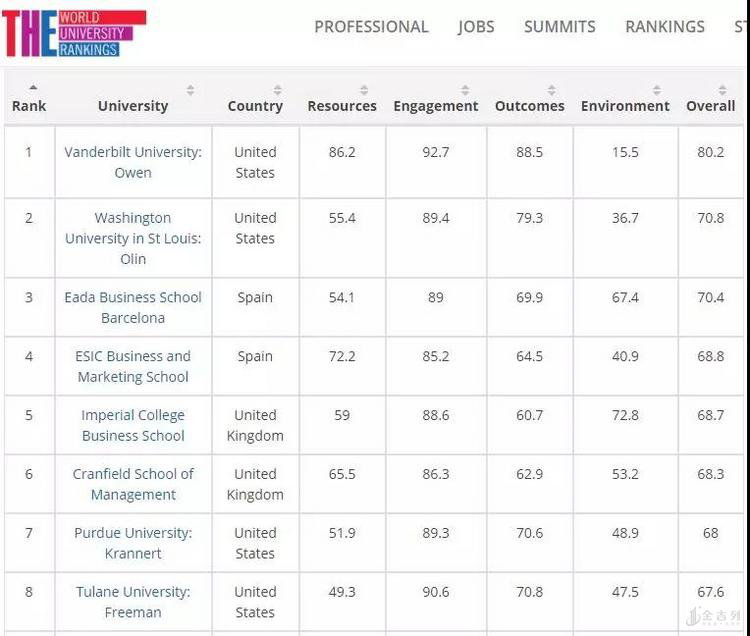Visit Eada Business School Barcelona page

(x=133, y=307)
